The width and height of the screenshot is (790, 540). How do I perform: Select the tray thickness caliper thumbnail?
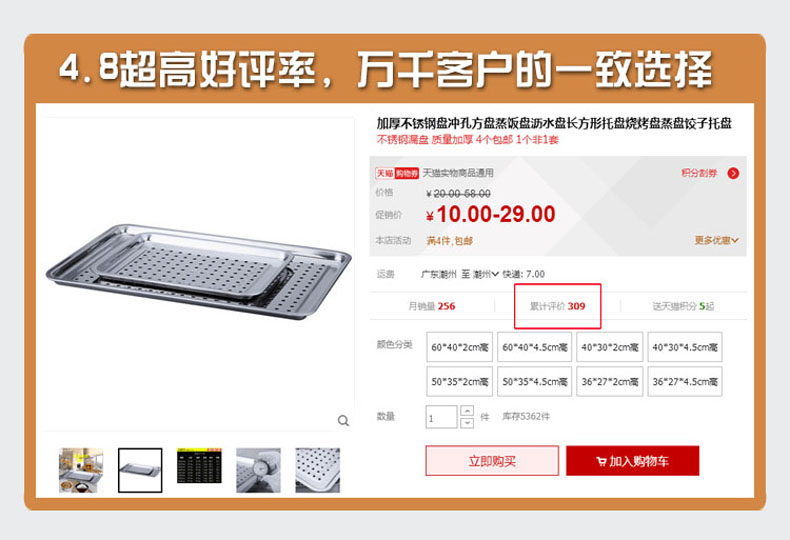pos(258,470)
